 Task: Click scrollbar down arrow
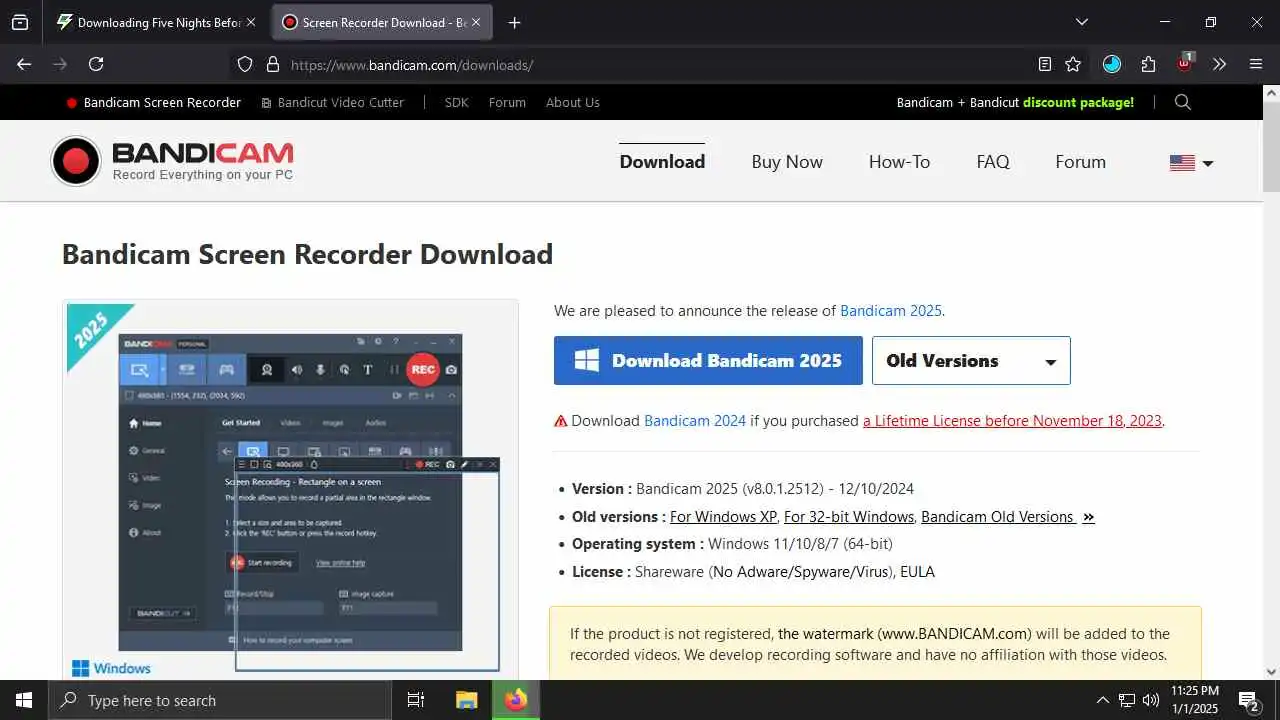click(1271, 672)
